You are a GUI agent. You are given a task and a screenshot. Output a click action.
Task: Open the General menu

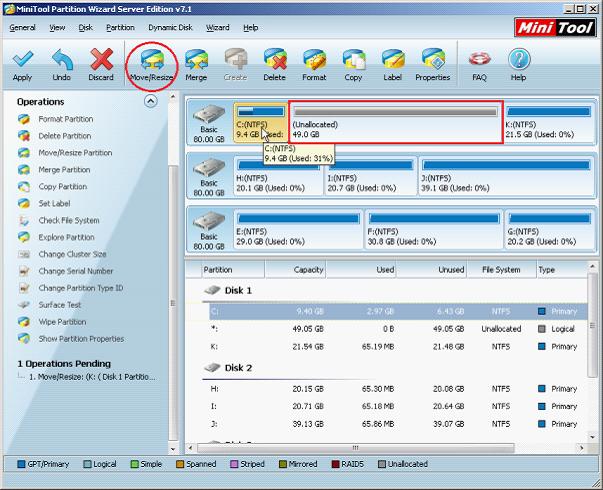pos(22,28)
